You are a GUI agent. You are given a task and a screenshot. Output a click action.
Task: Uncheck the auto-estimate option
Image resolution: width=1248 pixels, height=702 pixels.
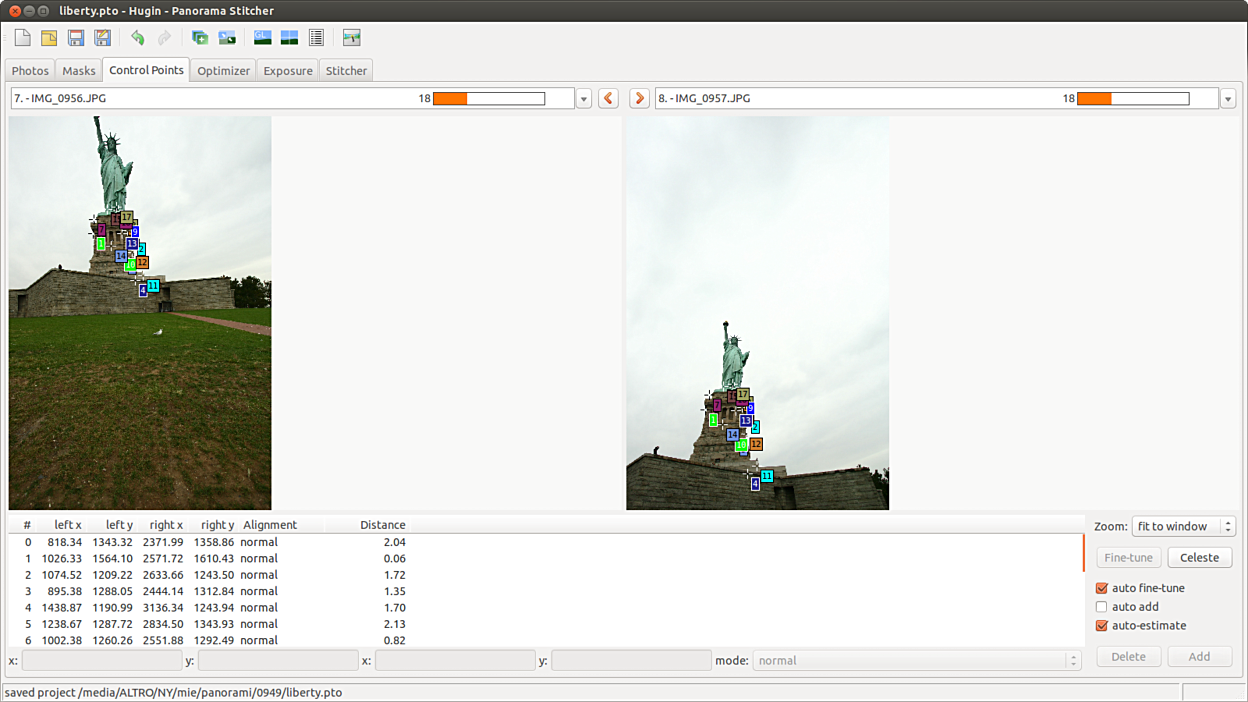[x=1102, y=626]
